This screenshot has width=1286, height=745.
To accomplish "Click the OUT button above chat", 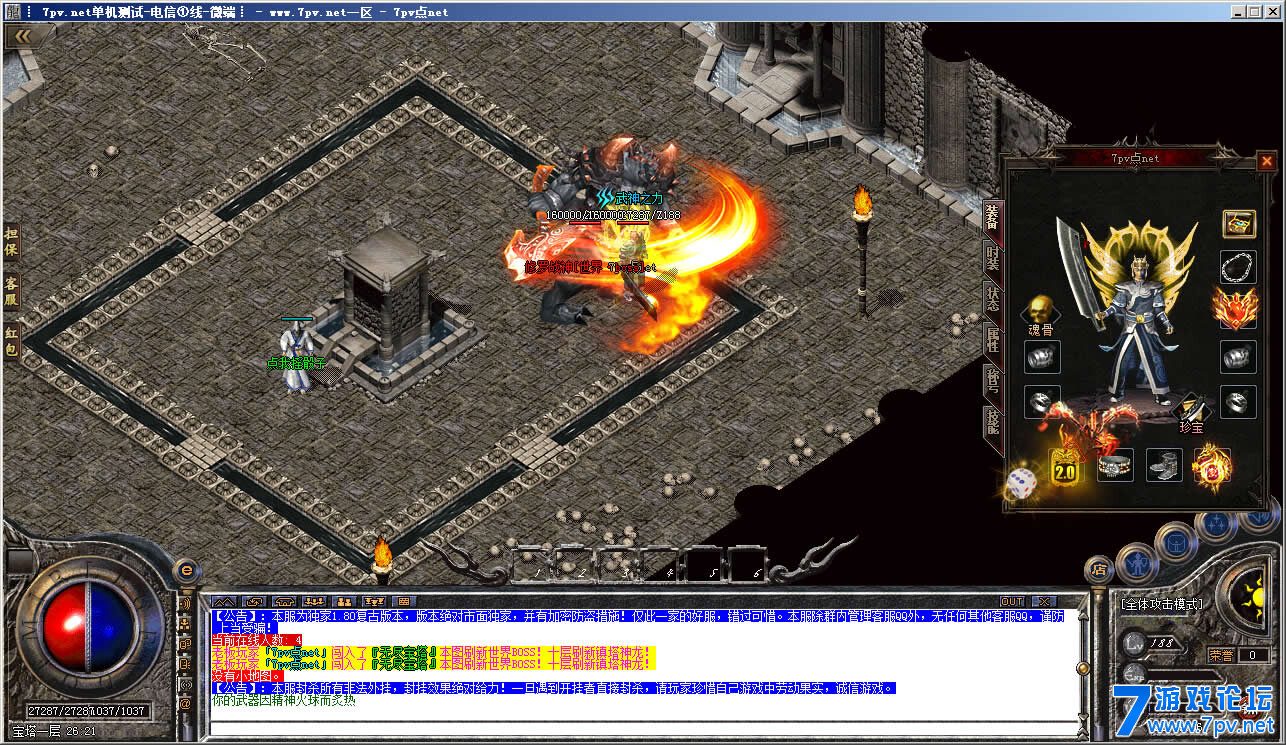I will (x=1013, y=601).
